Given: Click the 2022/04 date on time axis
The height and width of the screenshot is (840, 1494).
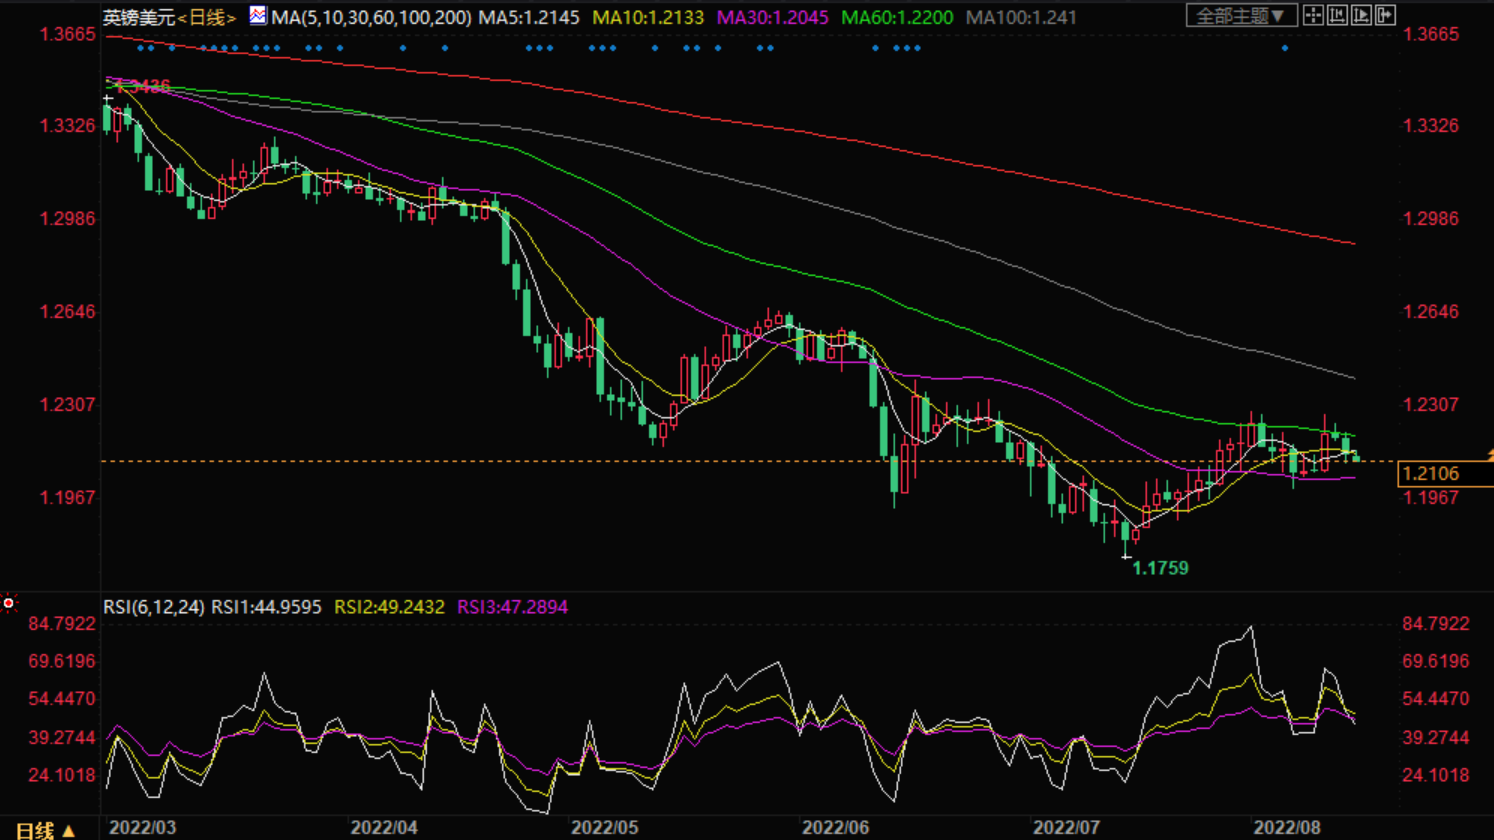Looking at the screenshot, I should pyautogui.click(x=384, y=828).
